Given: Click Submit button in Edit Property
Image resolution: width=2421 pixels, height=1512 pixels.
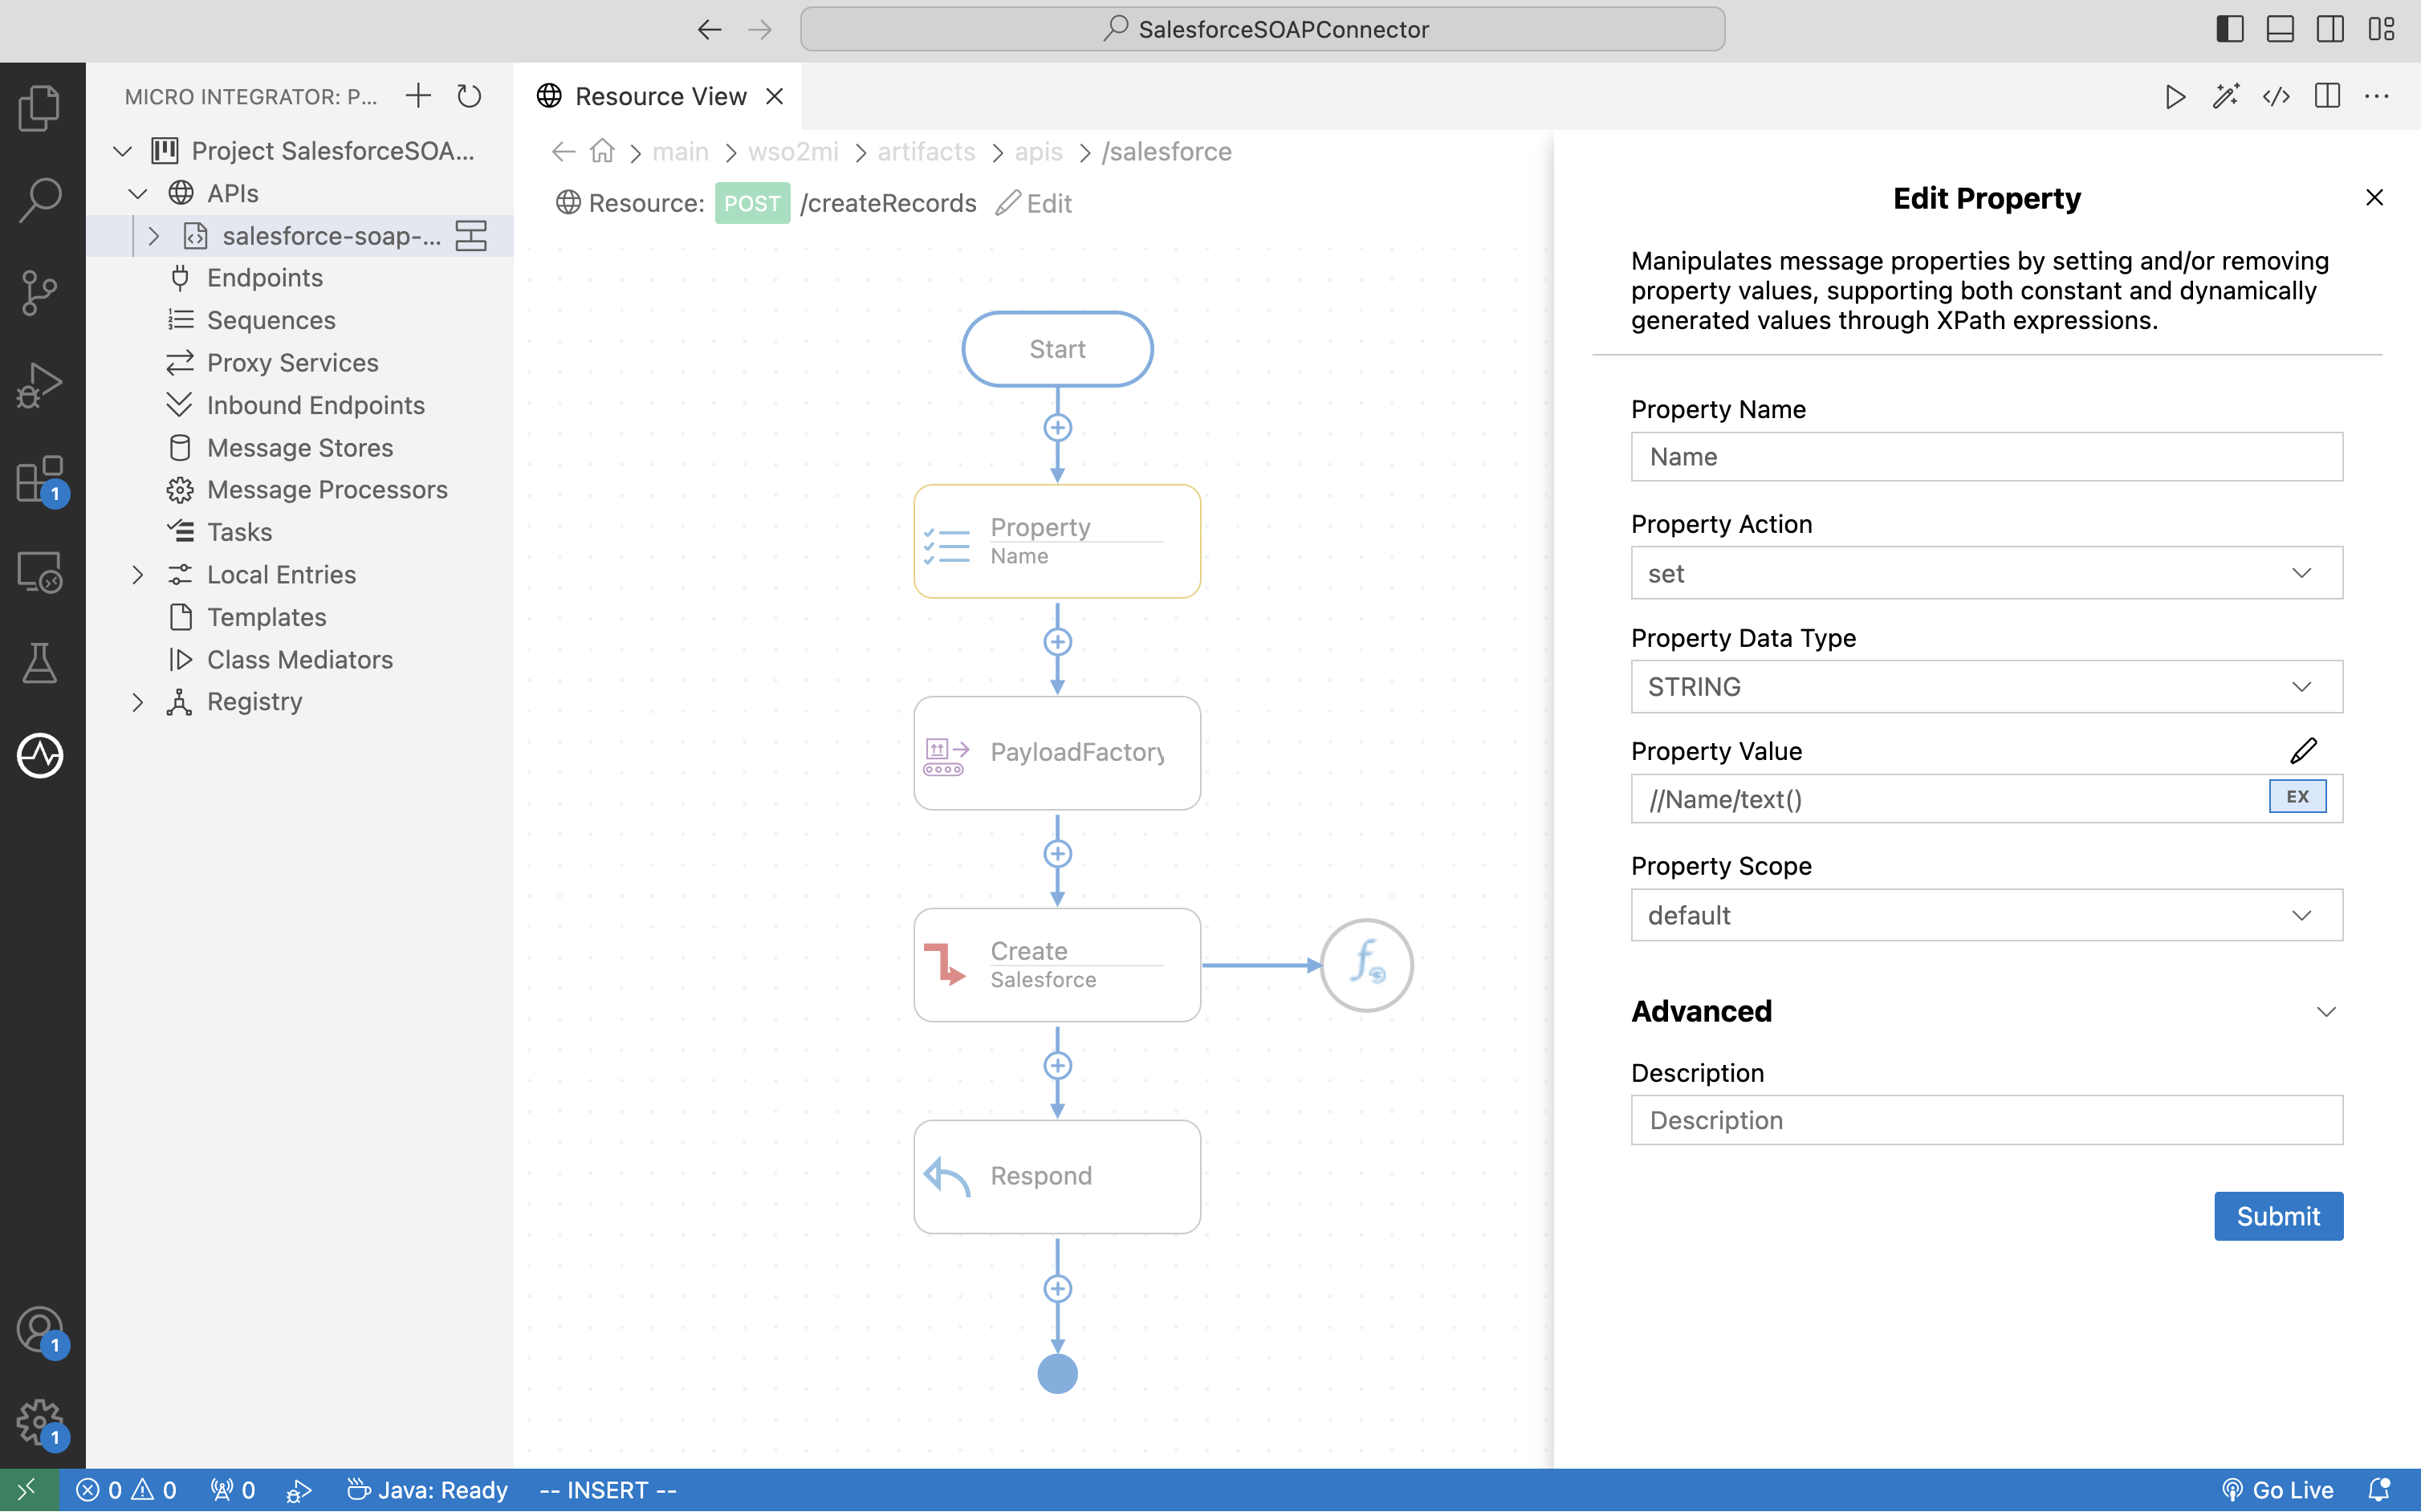Looking at the screenshot, I should tap(2278, 1216).
